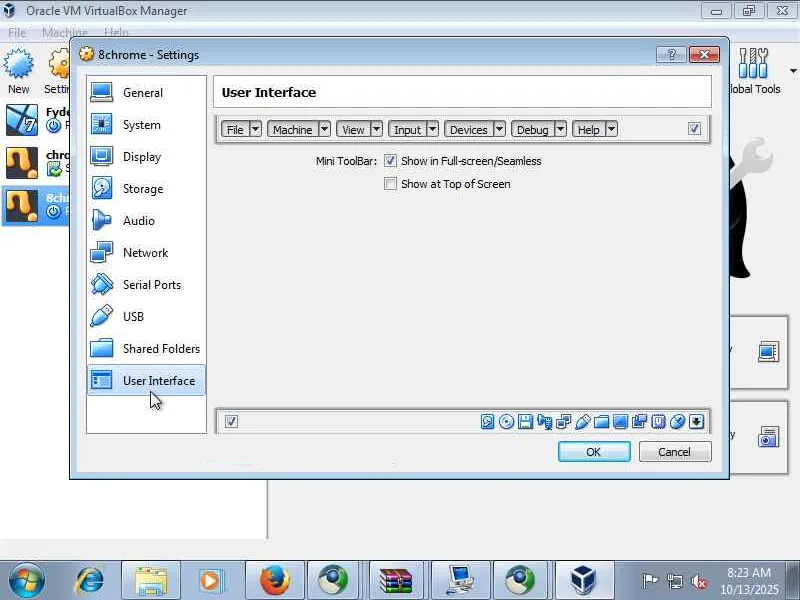800x600 pixels.
Task: Toggle the audio status bar indicator
Action: point(544,421)
